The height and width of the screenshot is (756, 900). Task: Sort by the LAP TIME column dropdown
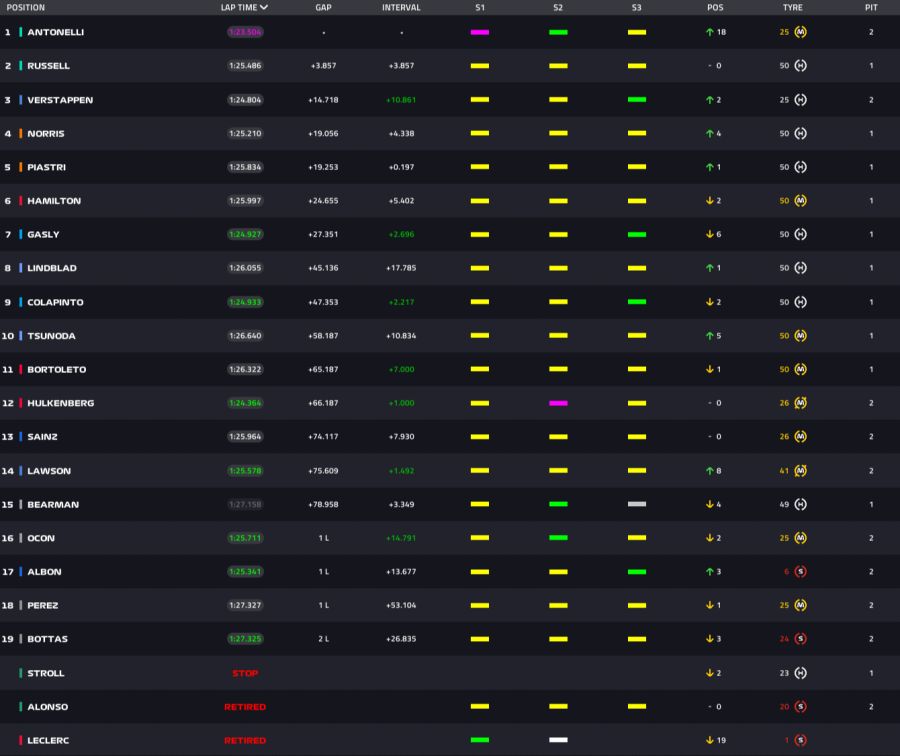[x=245, y=7]
